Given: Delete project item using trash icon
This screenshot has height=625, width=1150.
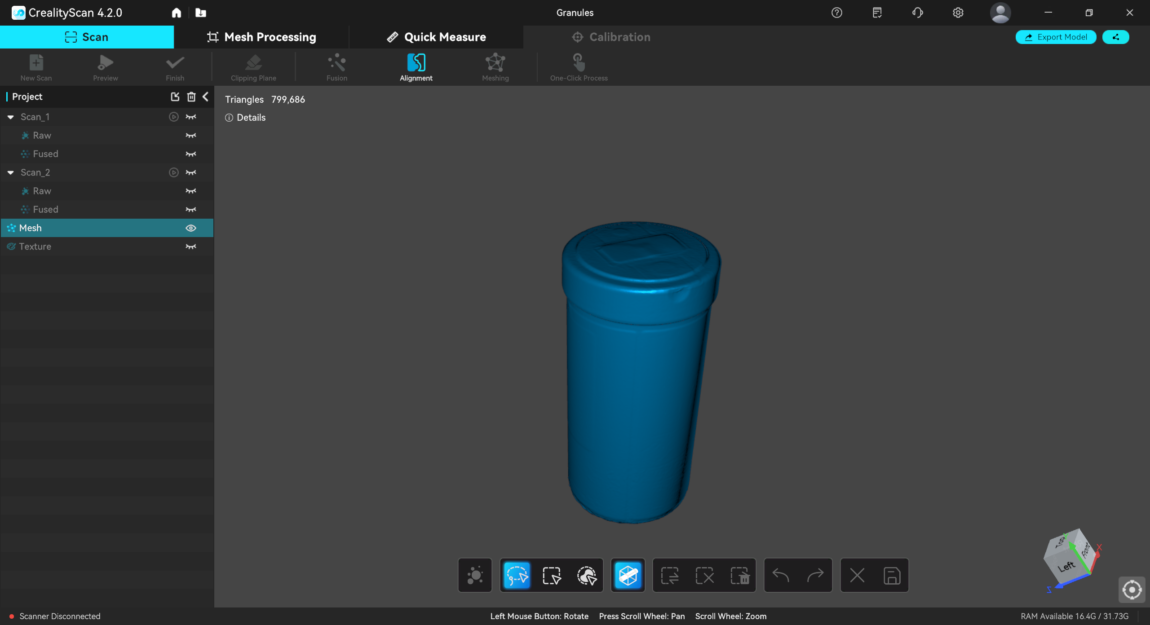Looking at the screenshot, I should pos(191,97).
